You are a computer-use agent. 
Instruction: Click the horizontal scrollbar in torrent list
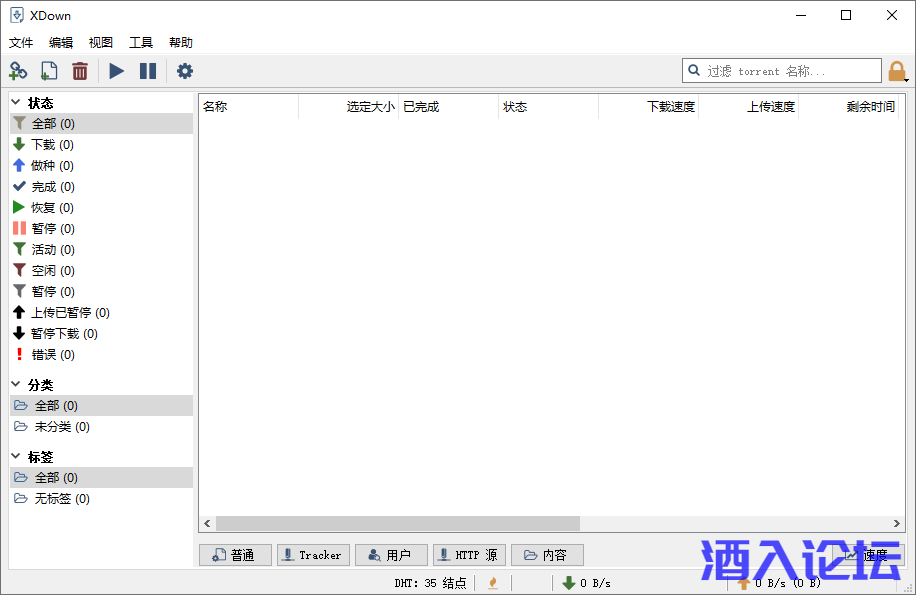(x=398, y=524)
